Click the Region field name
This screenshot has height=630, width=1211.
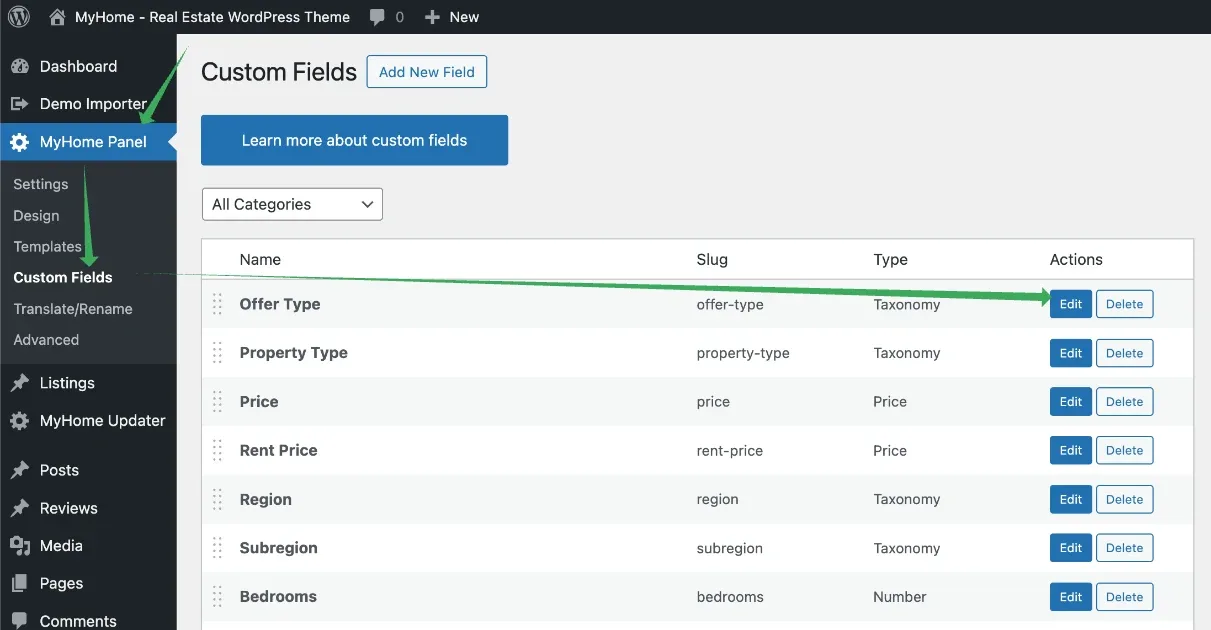266,499
